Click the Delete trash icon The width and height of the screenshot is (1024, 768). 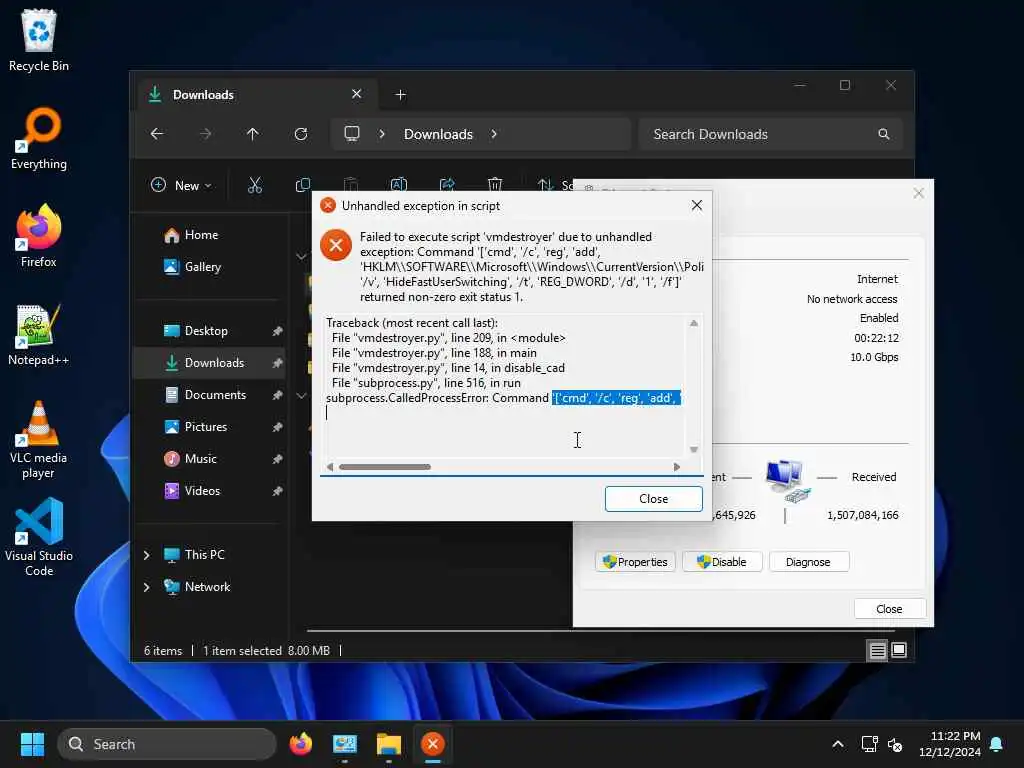click(x=495, y=184)
